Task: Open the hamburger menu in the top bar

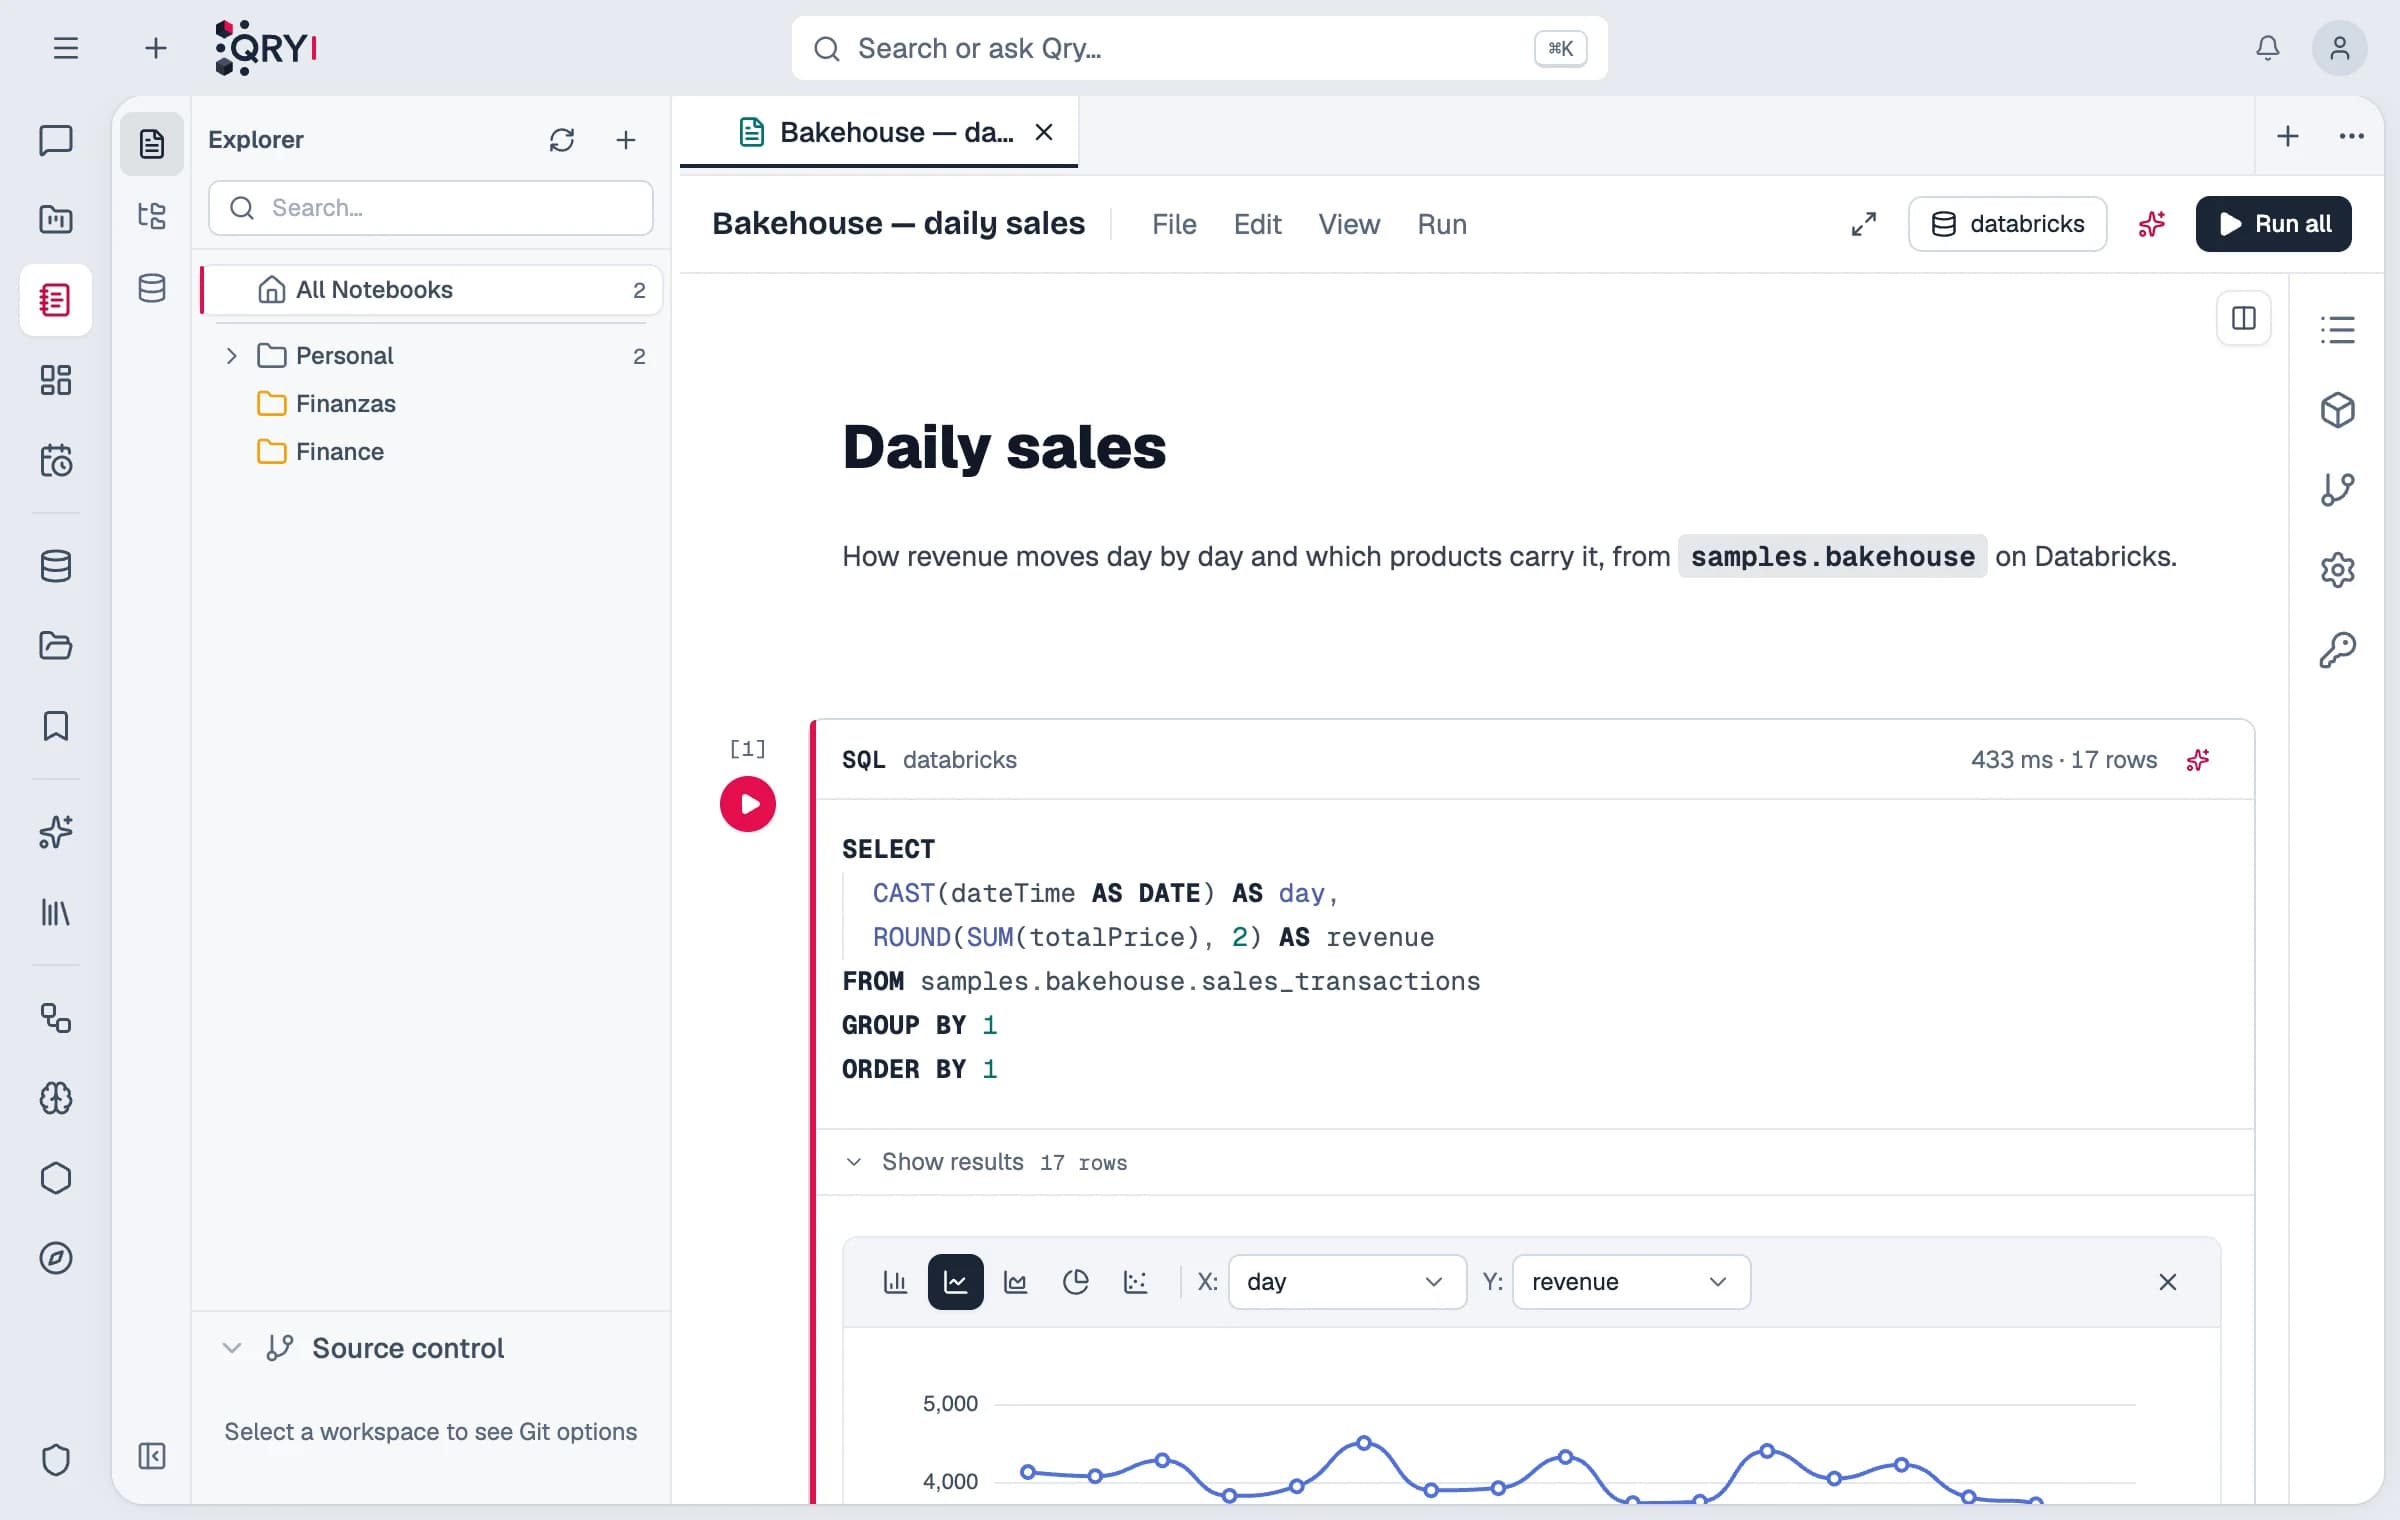Action: tap(66, 48)
